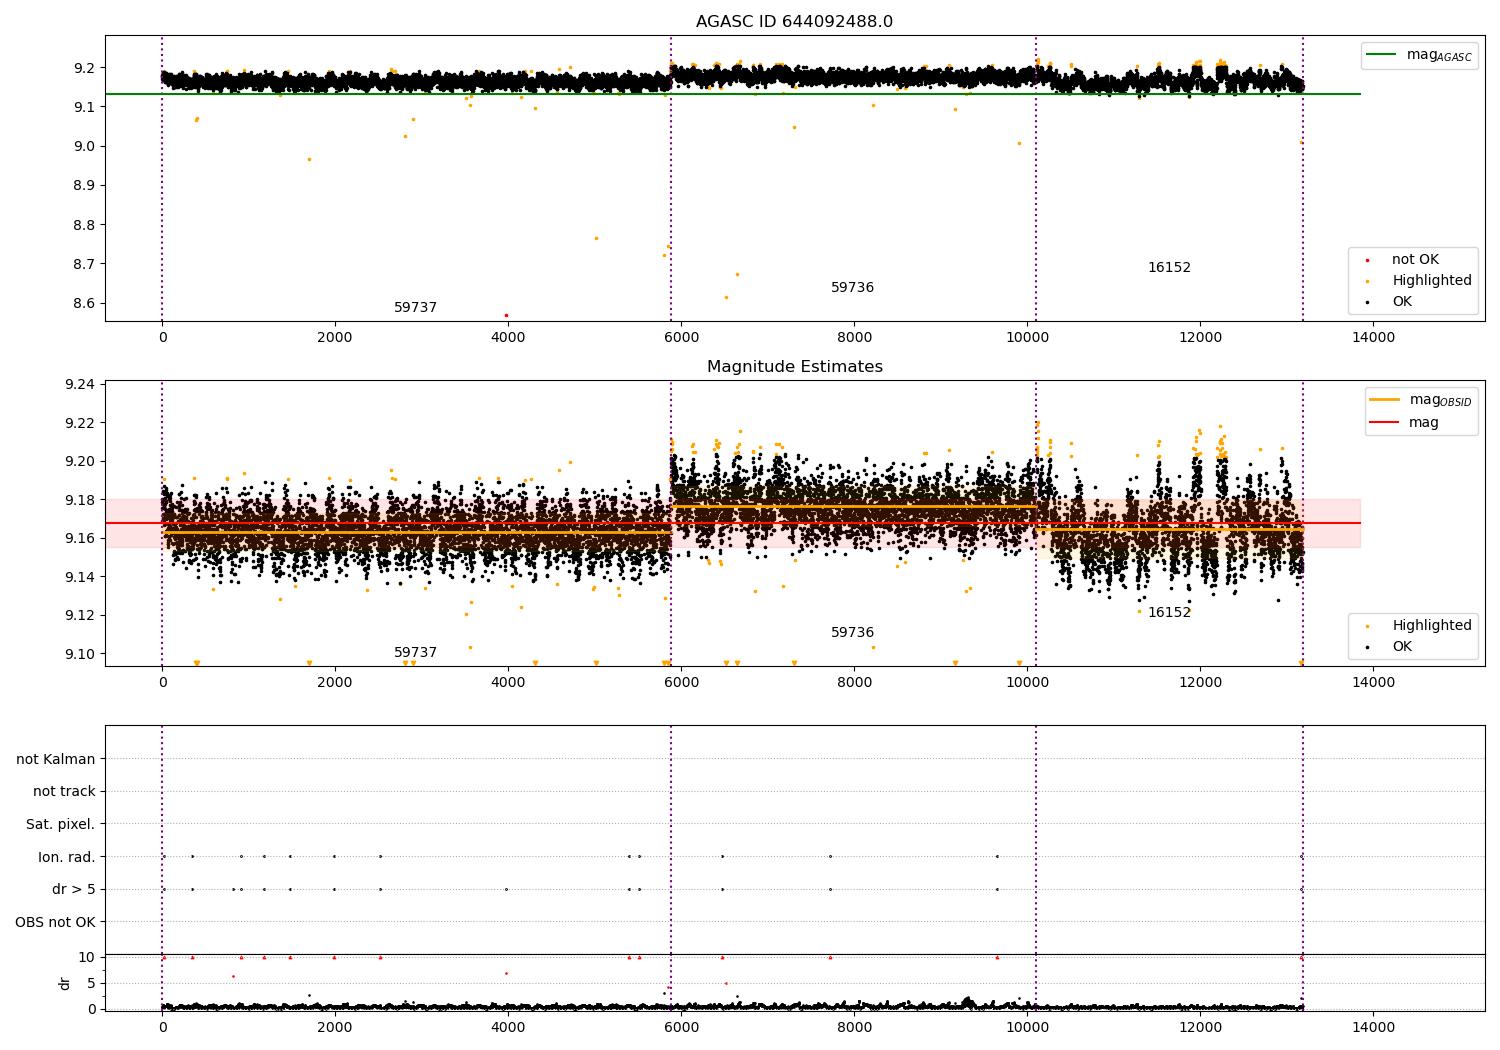Click the 'Magnitude Estimates' panel title
Viewport: 1500px width, 1050px height.
click(x=794, y=367)
